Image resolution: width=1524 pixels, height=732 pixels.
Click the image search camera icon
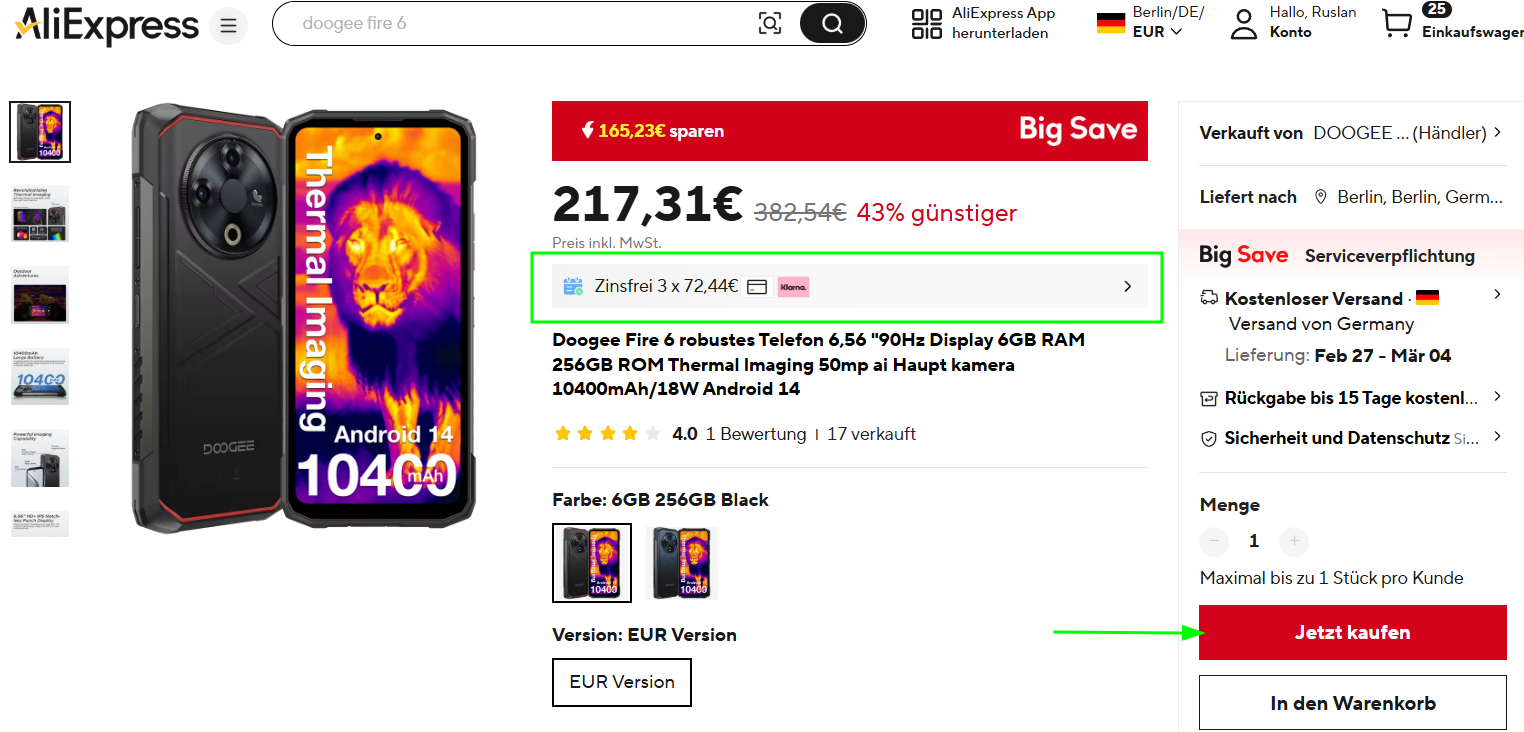tap(770, 24)
